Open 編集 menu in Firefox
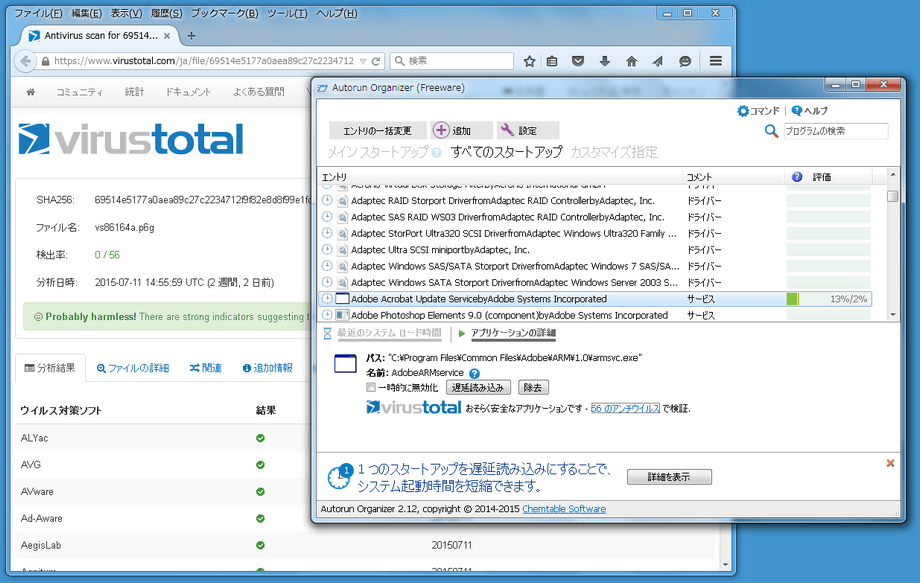This screenshot has height=583, width=920. point(86,13)
